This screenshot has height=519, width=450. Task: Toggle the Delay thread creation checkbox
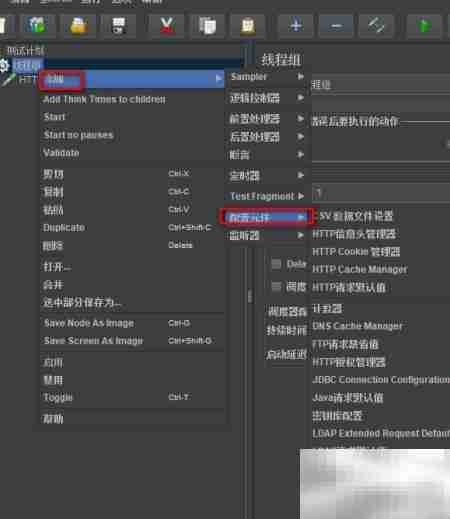276,264
